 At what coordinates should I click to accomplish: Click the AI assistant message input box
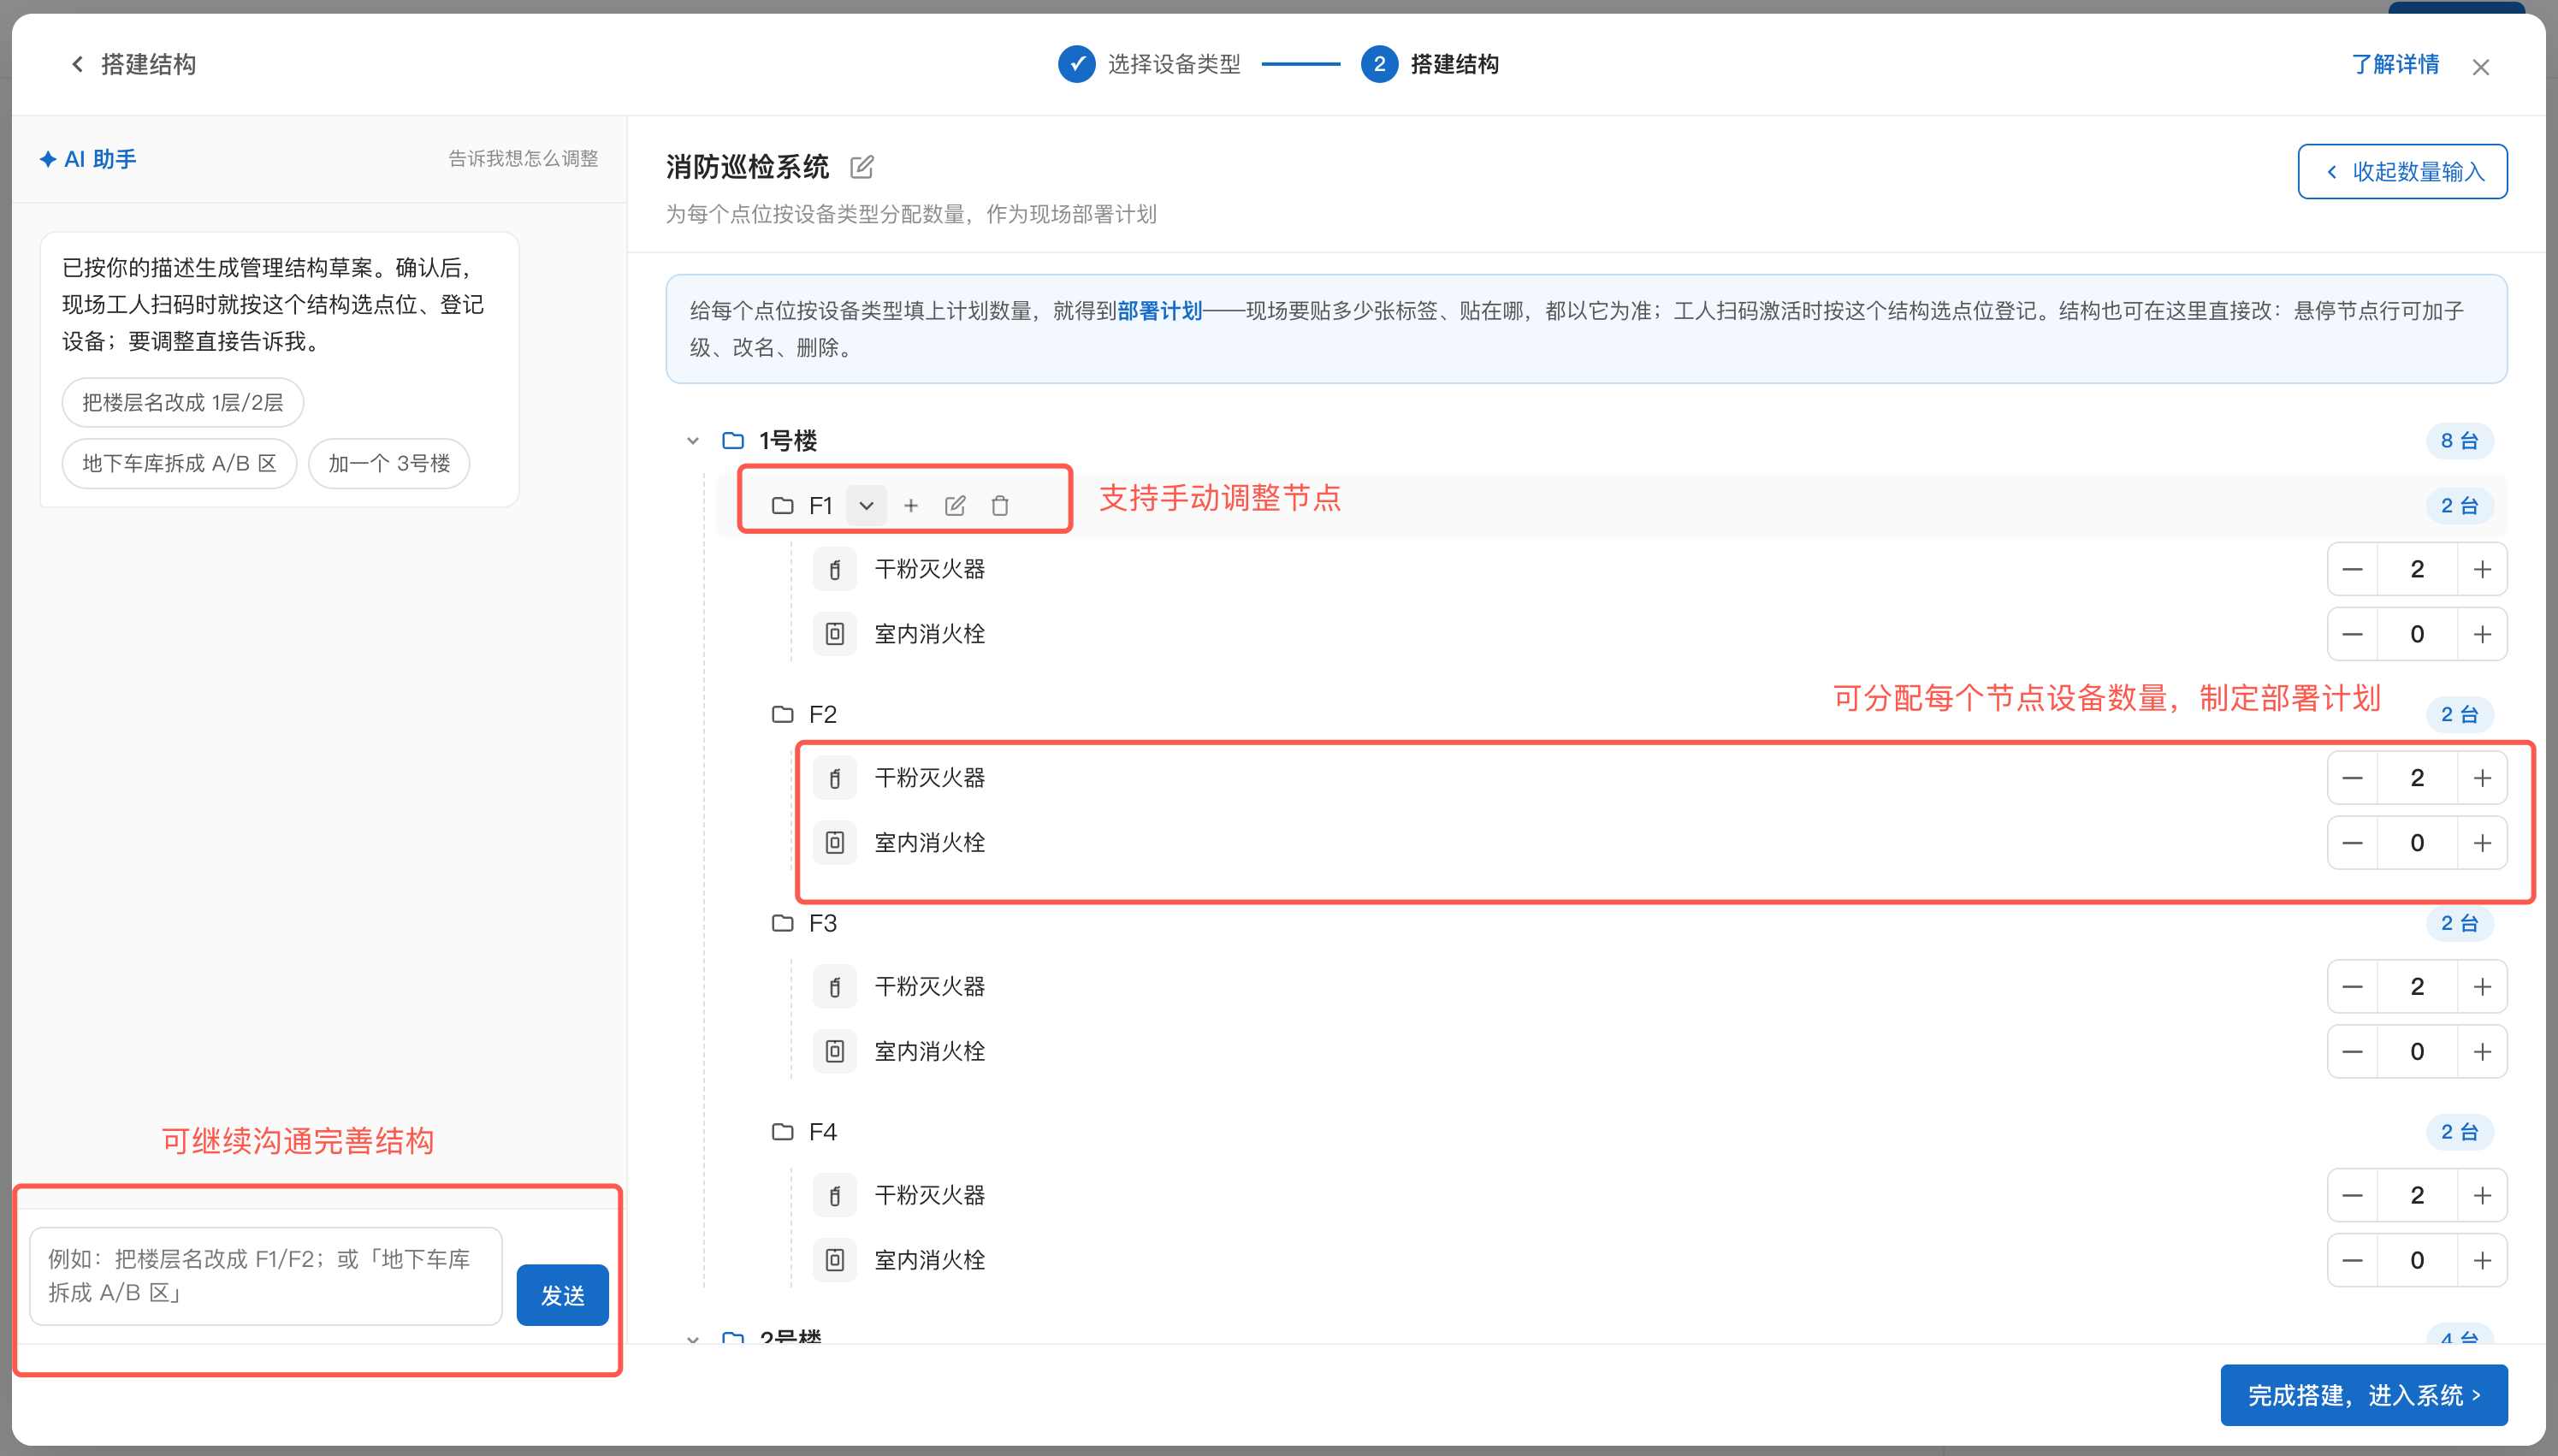266,1277
